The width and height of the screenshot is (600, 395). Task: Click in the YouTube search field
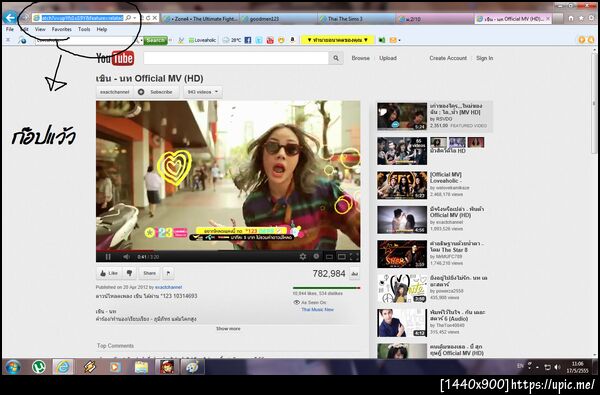tap(236, 58)
